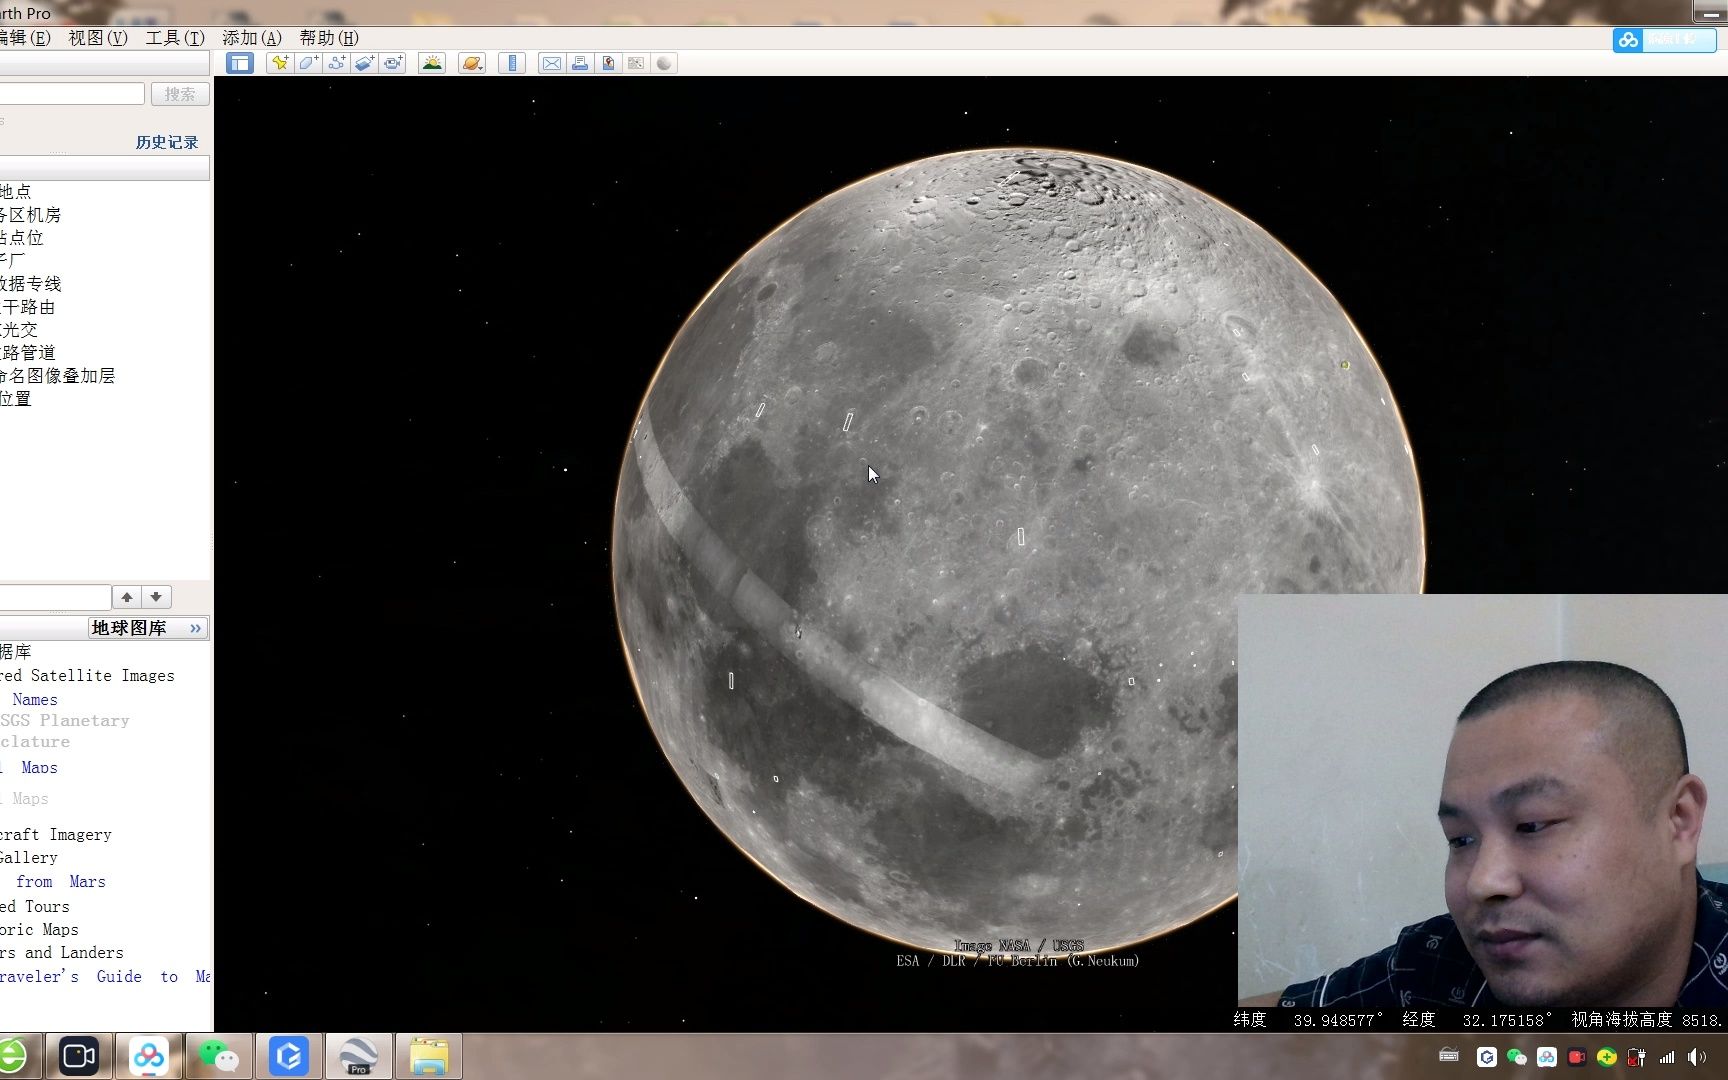Open the blue G app in taskbar

coord(289,1056)
